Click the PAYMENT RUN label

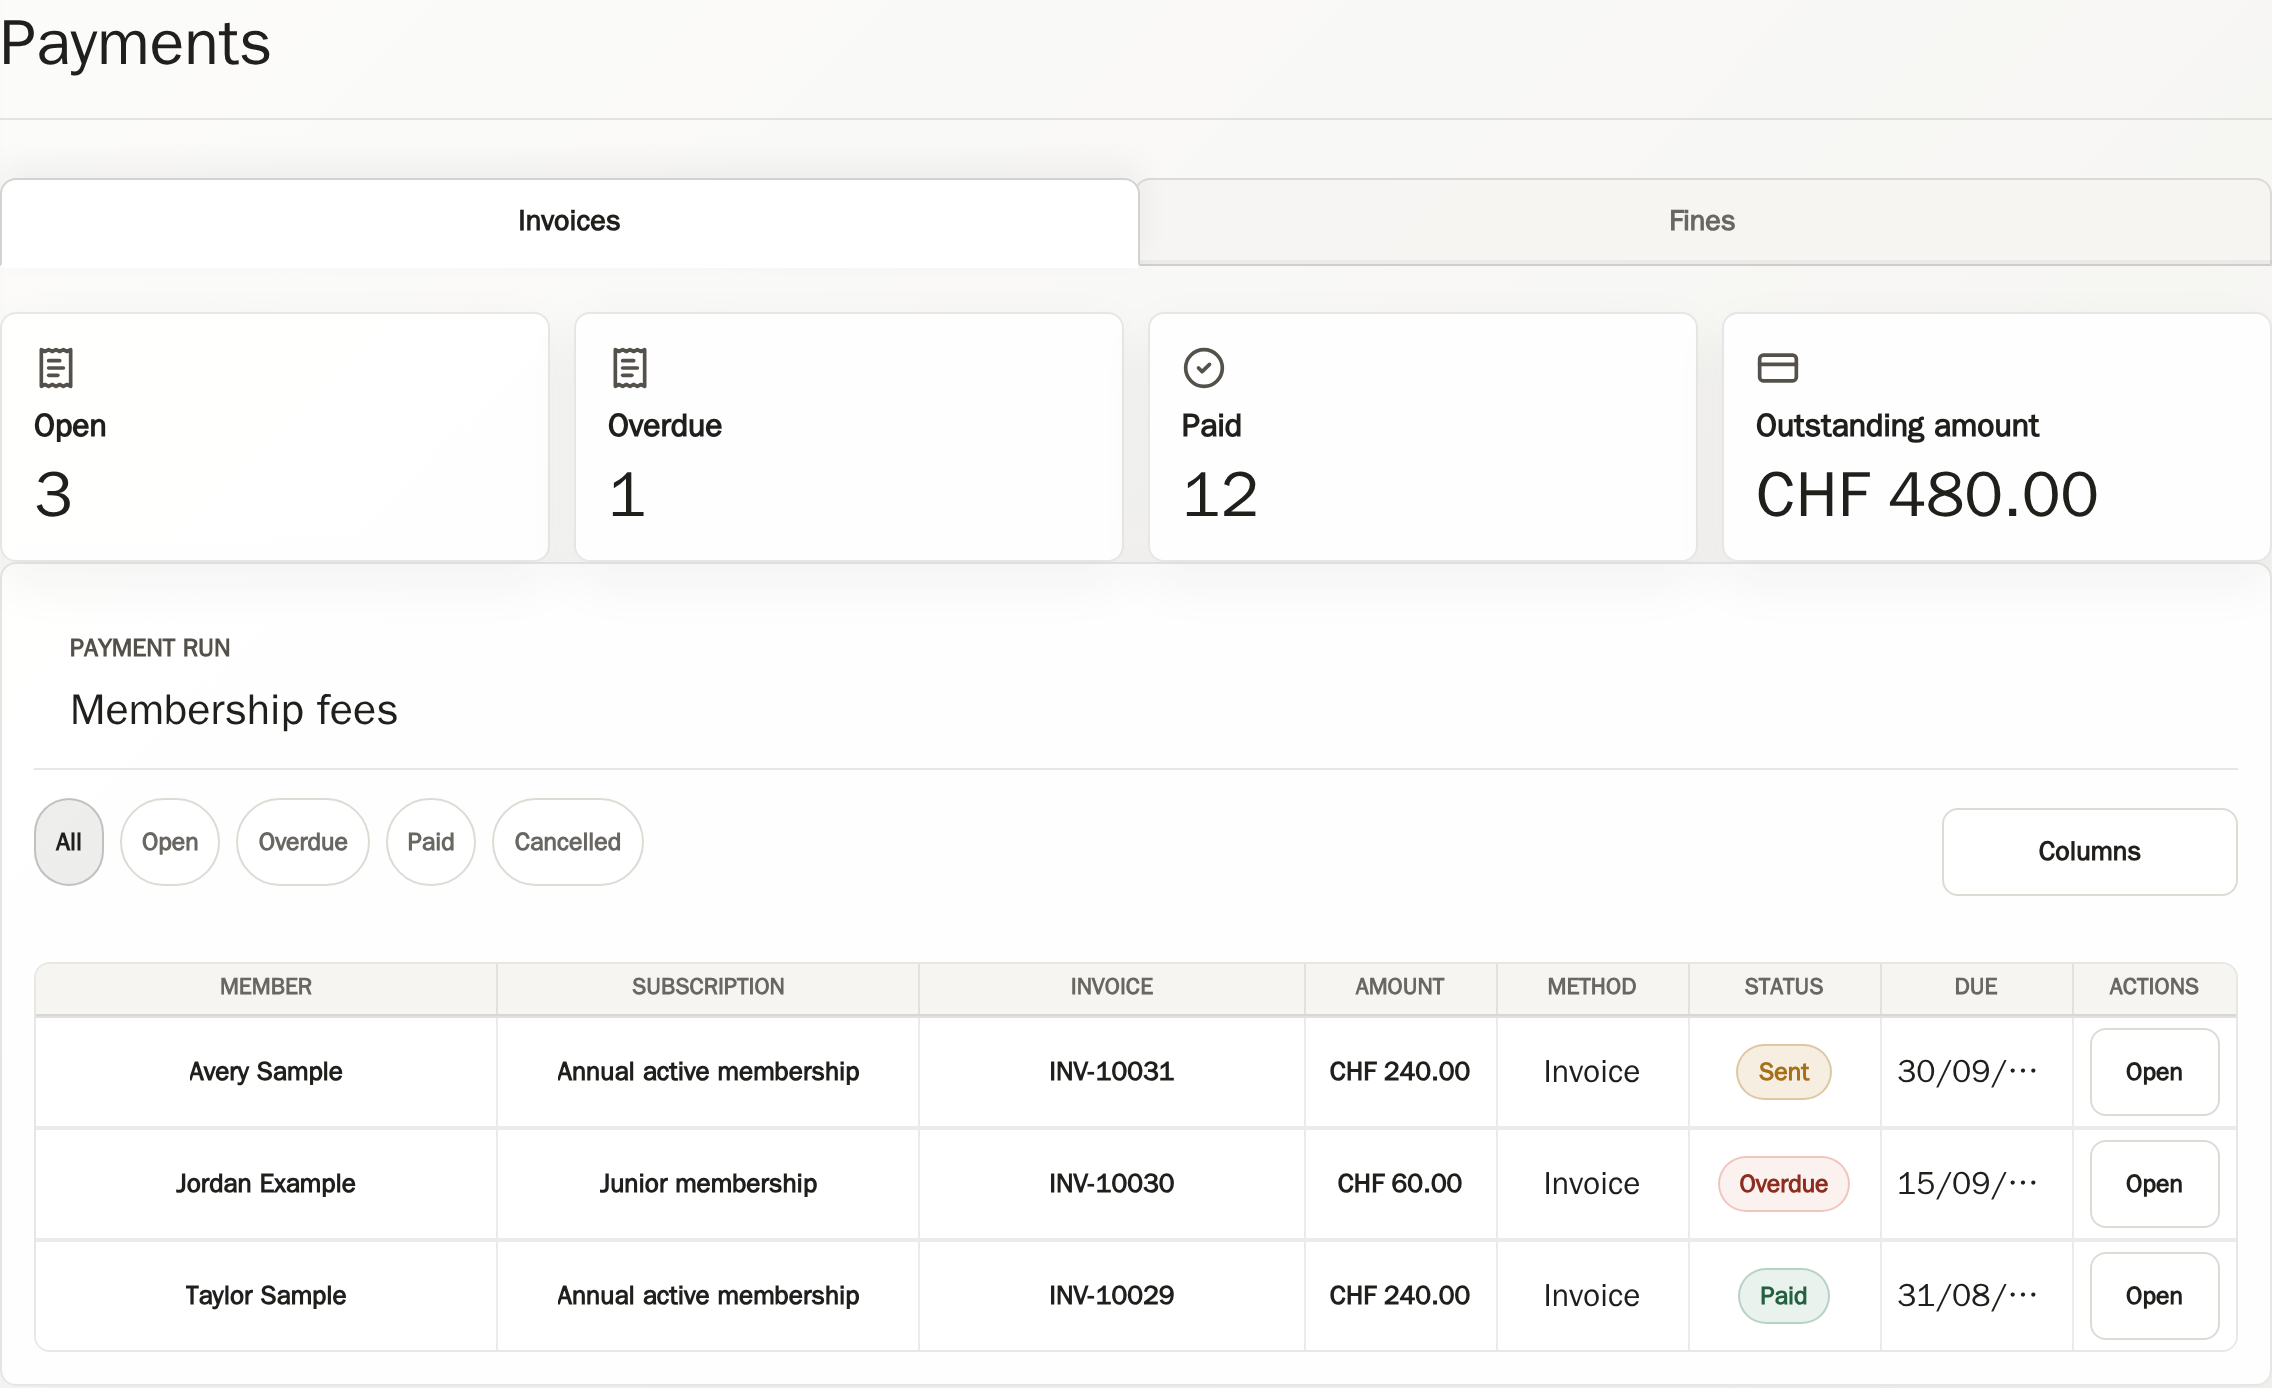tap(150, 648)
